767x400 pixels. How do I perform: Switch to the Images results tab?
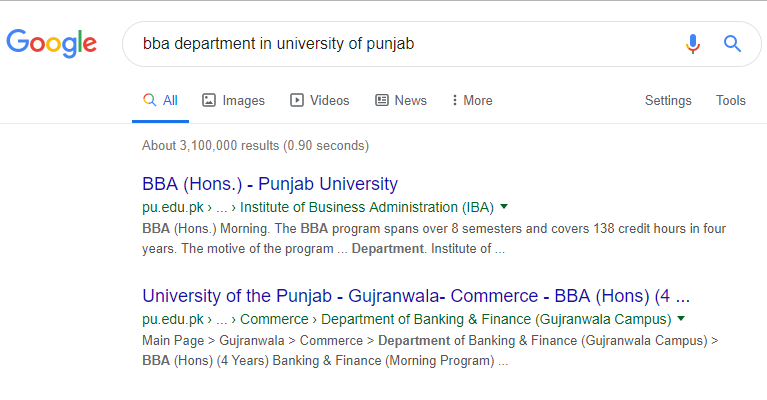coord(243,100)
